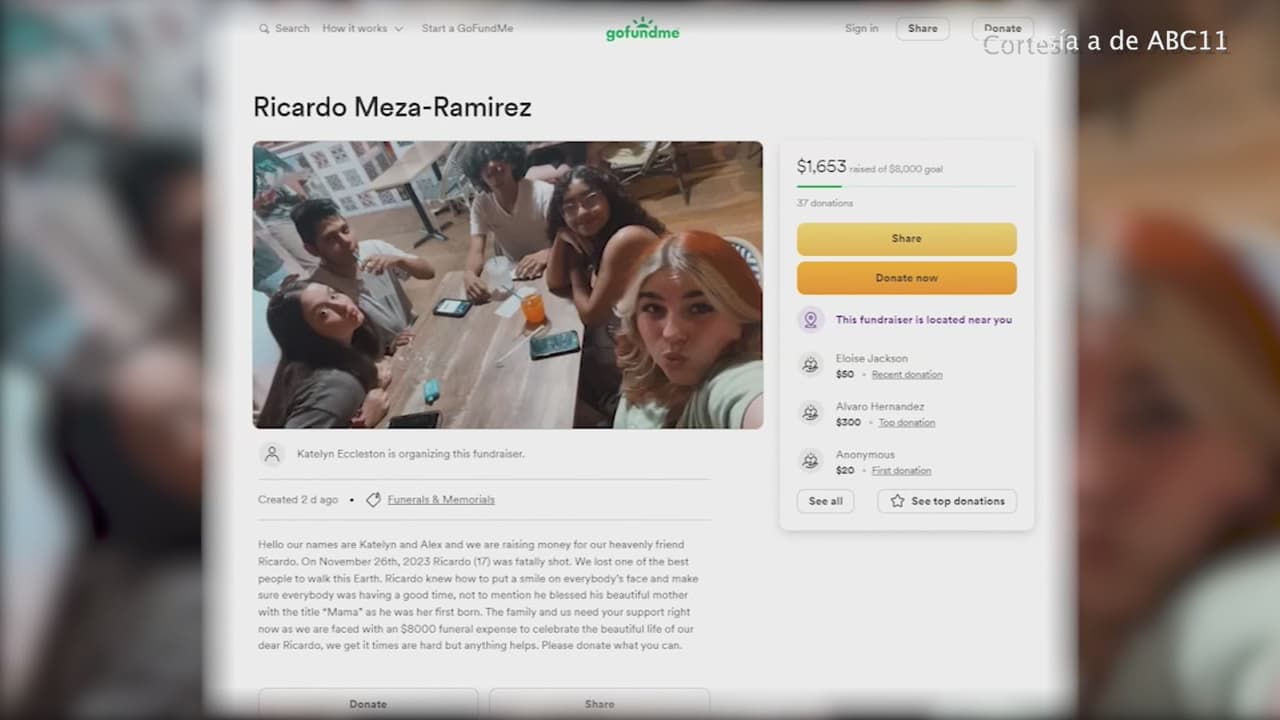This screenshot has height=720, width=1280.
Task: Click the Funerals & Memorials tag icon
Action: 373,500
